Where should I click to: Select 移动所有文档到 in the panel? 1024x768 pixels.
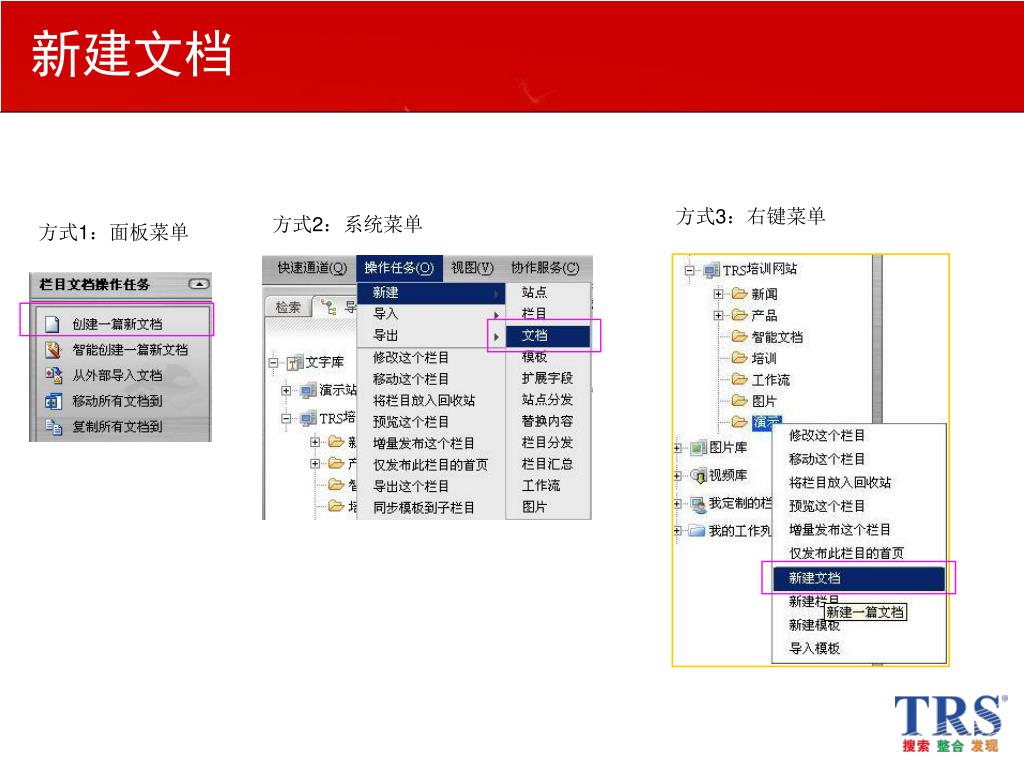(118, 401)
